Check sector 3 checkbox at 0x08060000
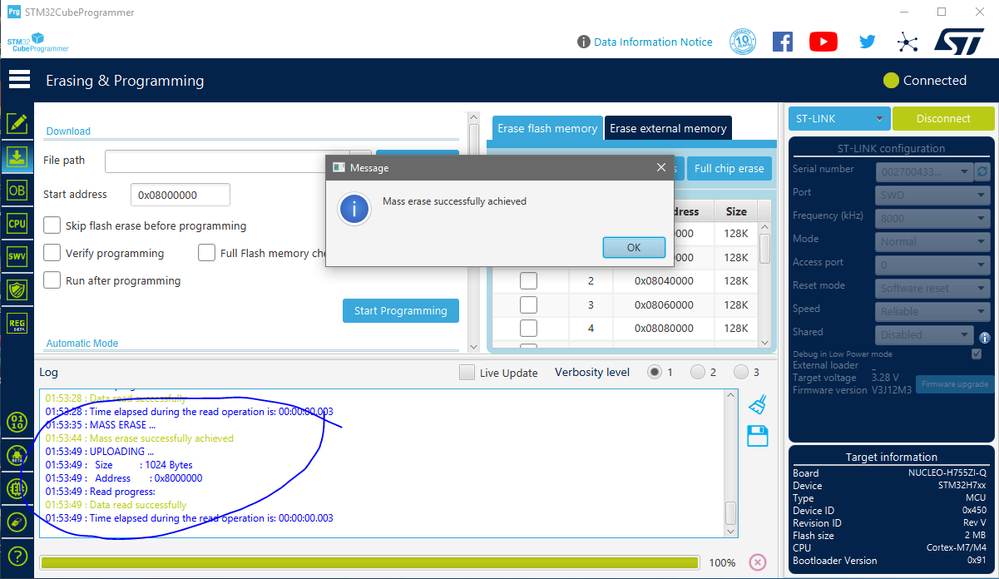Image resolution: width=999 pixels, height=579 pixels. 528,304
